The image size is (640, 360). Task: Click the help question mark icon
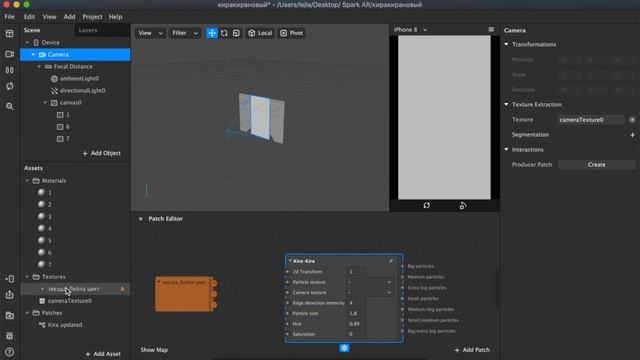9,352
